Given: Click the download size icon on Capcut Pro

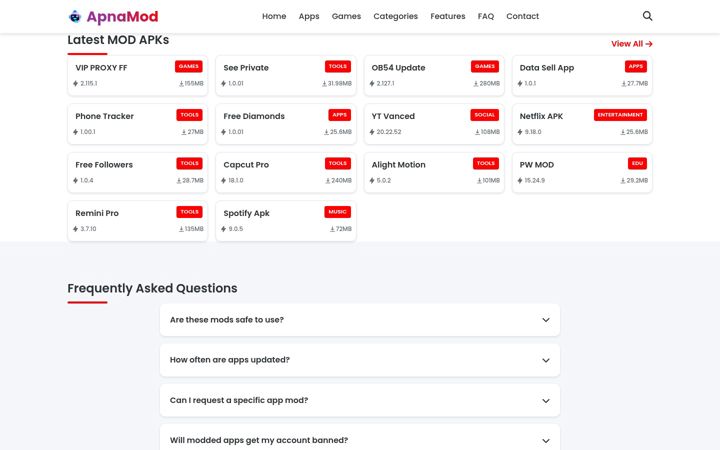Looking at the screenshot, I should (x=328, y=180).
